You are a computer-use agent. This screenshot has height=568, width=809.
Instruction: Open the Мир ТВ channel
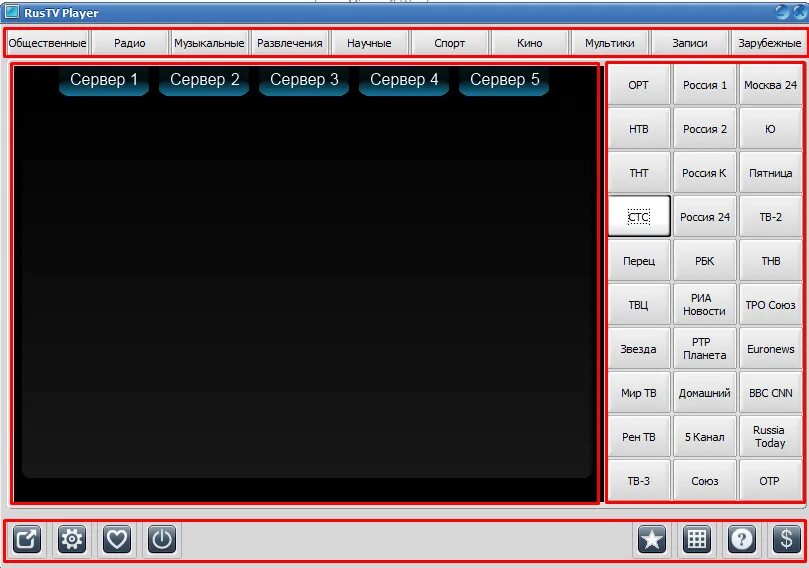coord(639,393)
